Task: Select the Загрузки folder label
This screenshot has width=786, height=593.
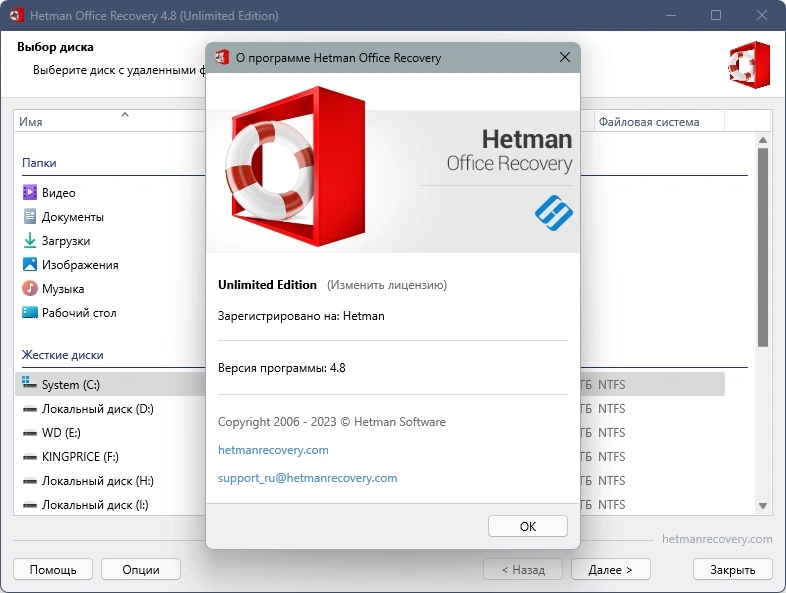Action: click(x=66, y=241)
